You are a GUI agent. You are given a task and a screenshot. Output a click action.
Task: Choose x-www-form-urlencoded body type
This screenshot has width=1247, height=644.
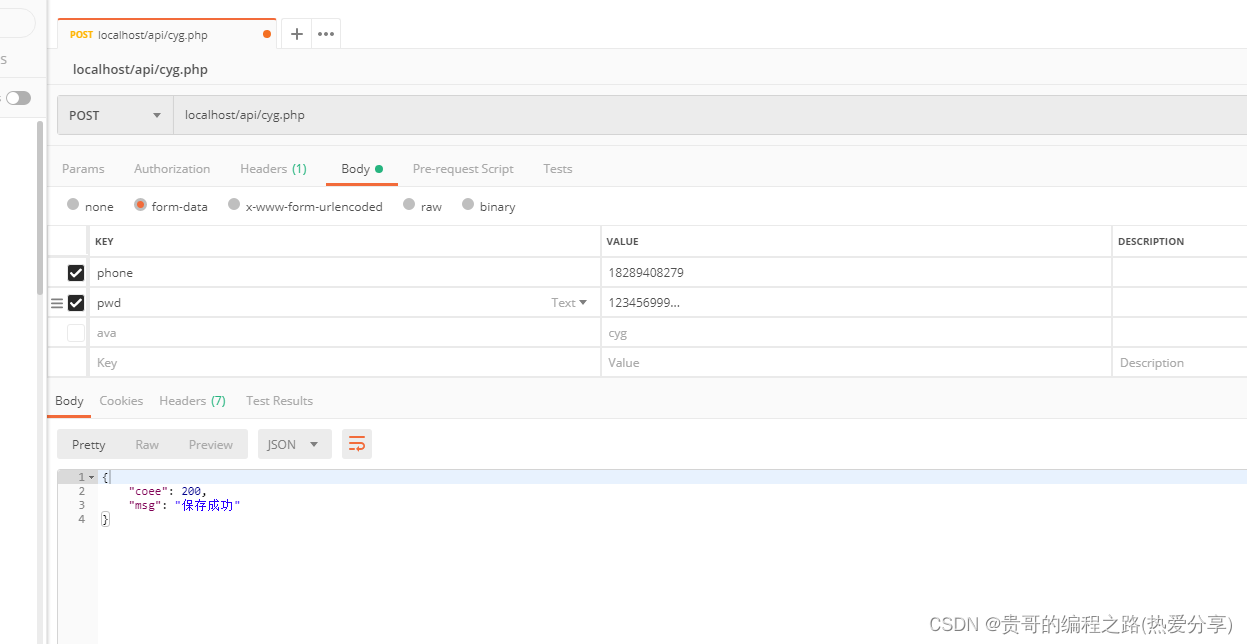tap(234, 205)
